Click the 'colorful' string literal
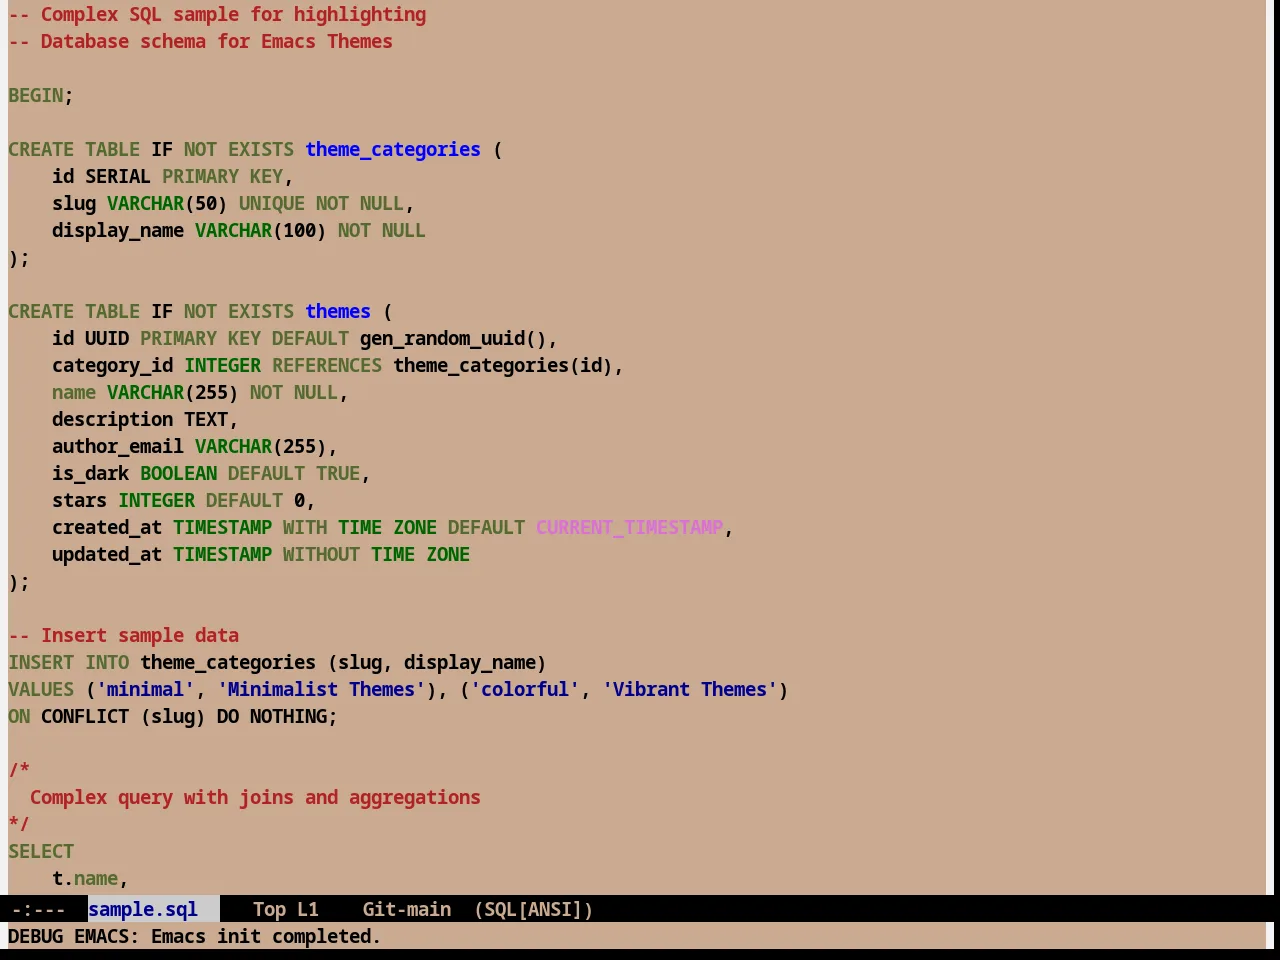 tap(525, 689)
